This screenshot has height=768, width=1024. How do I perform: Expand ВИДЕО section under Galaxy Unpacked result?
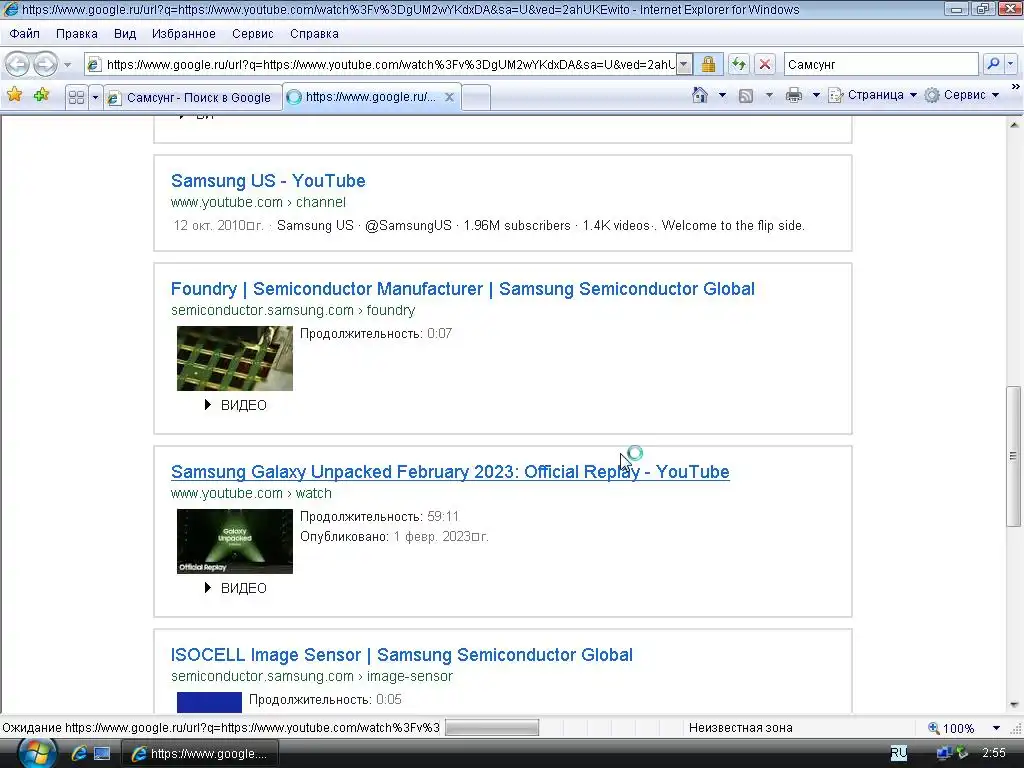[236, 588]
